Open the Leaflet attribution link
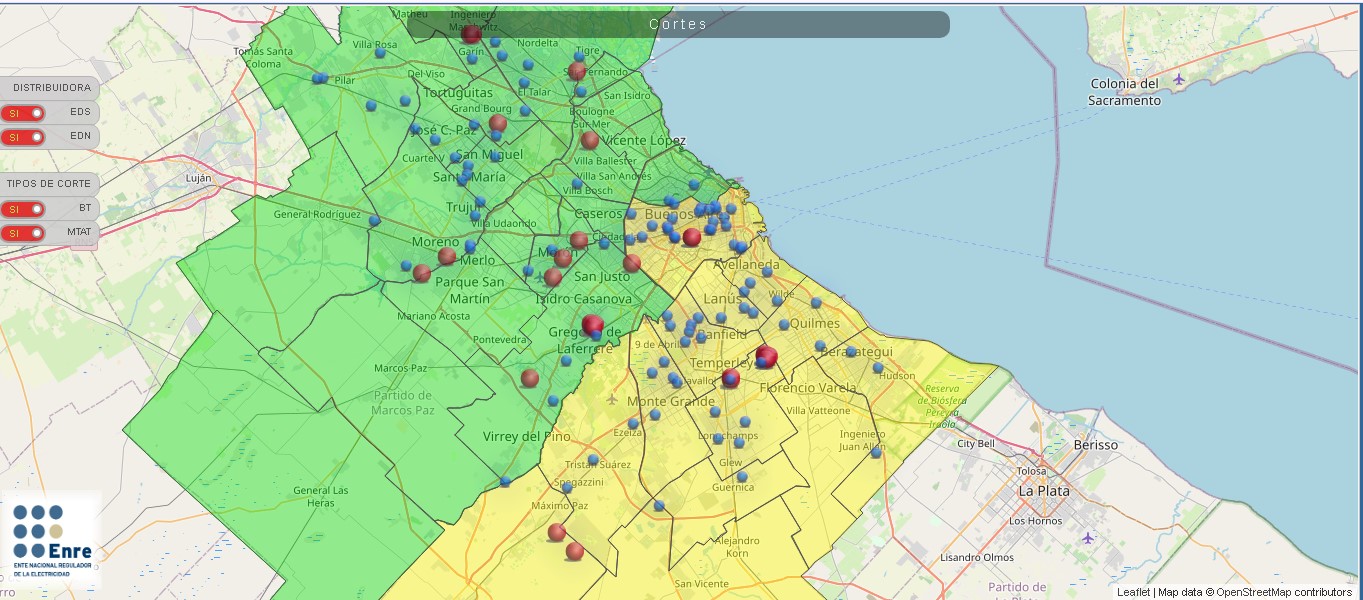 coord(1133,592)
